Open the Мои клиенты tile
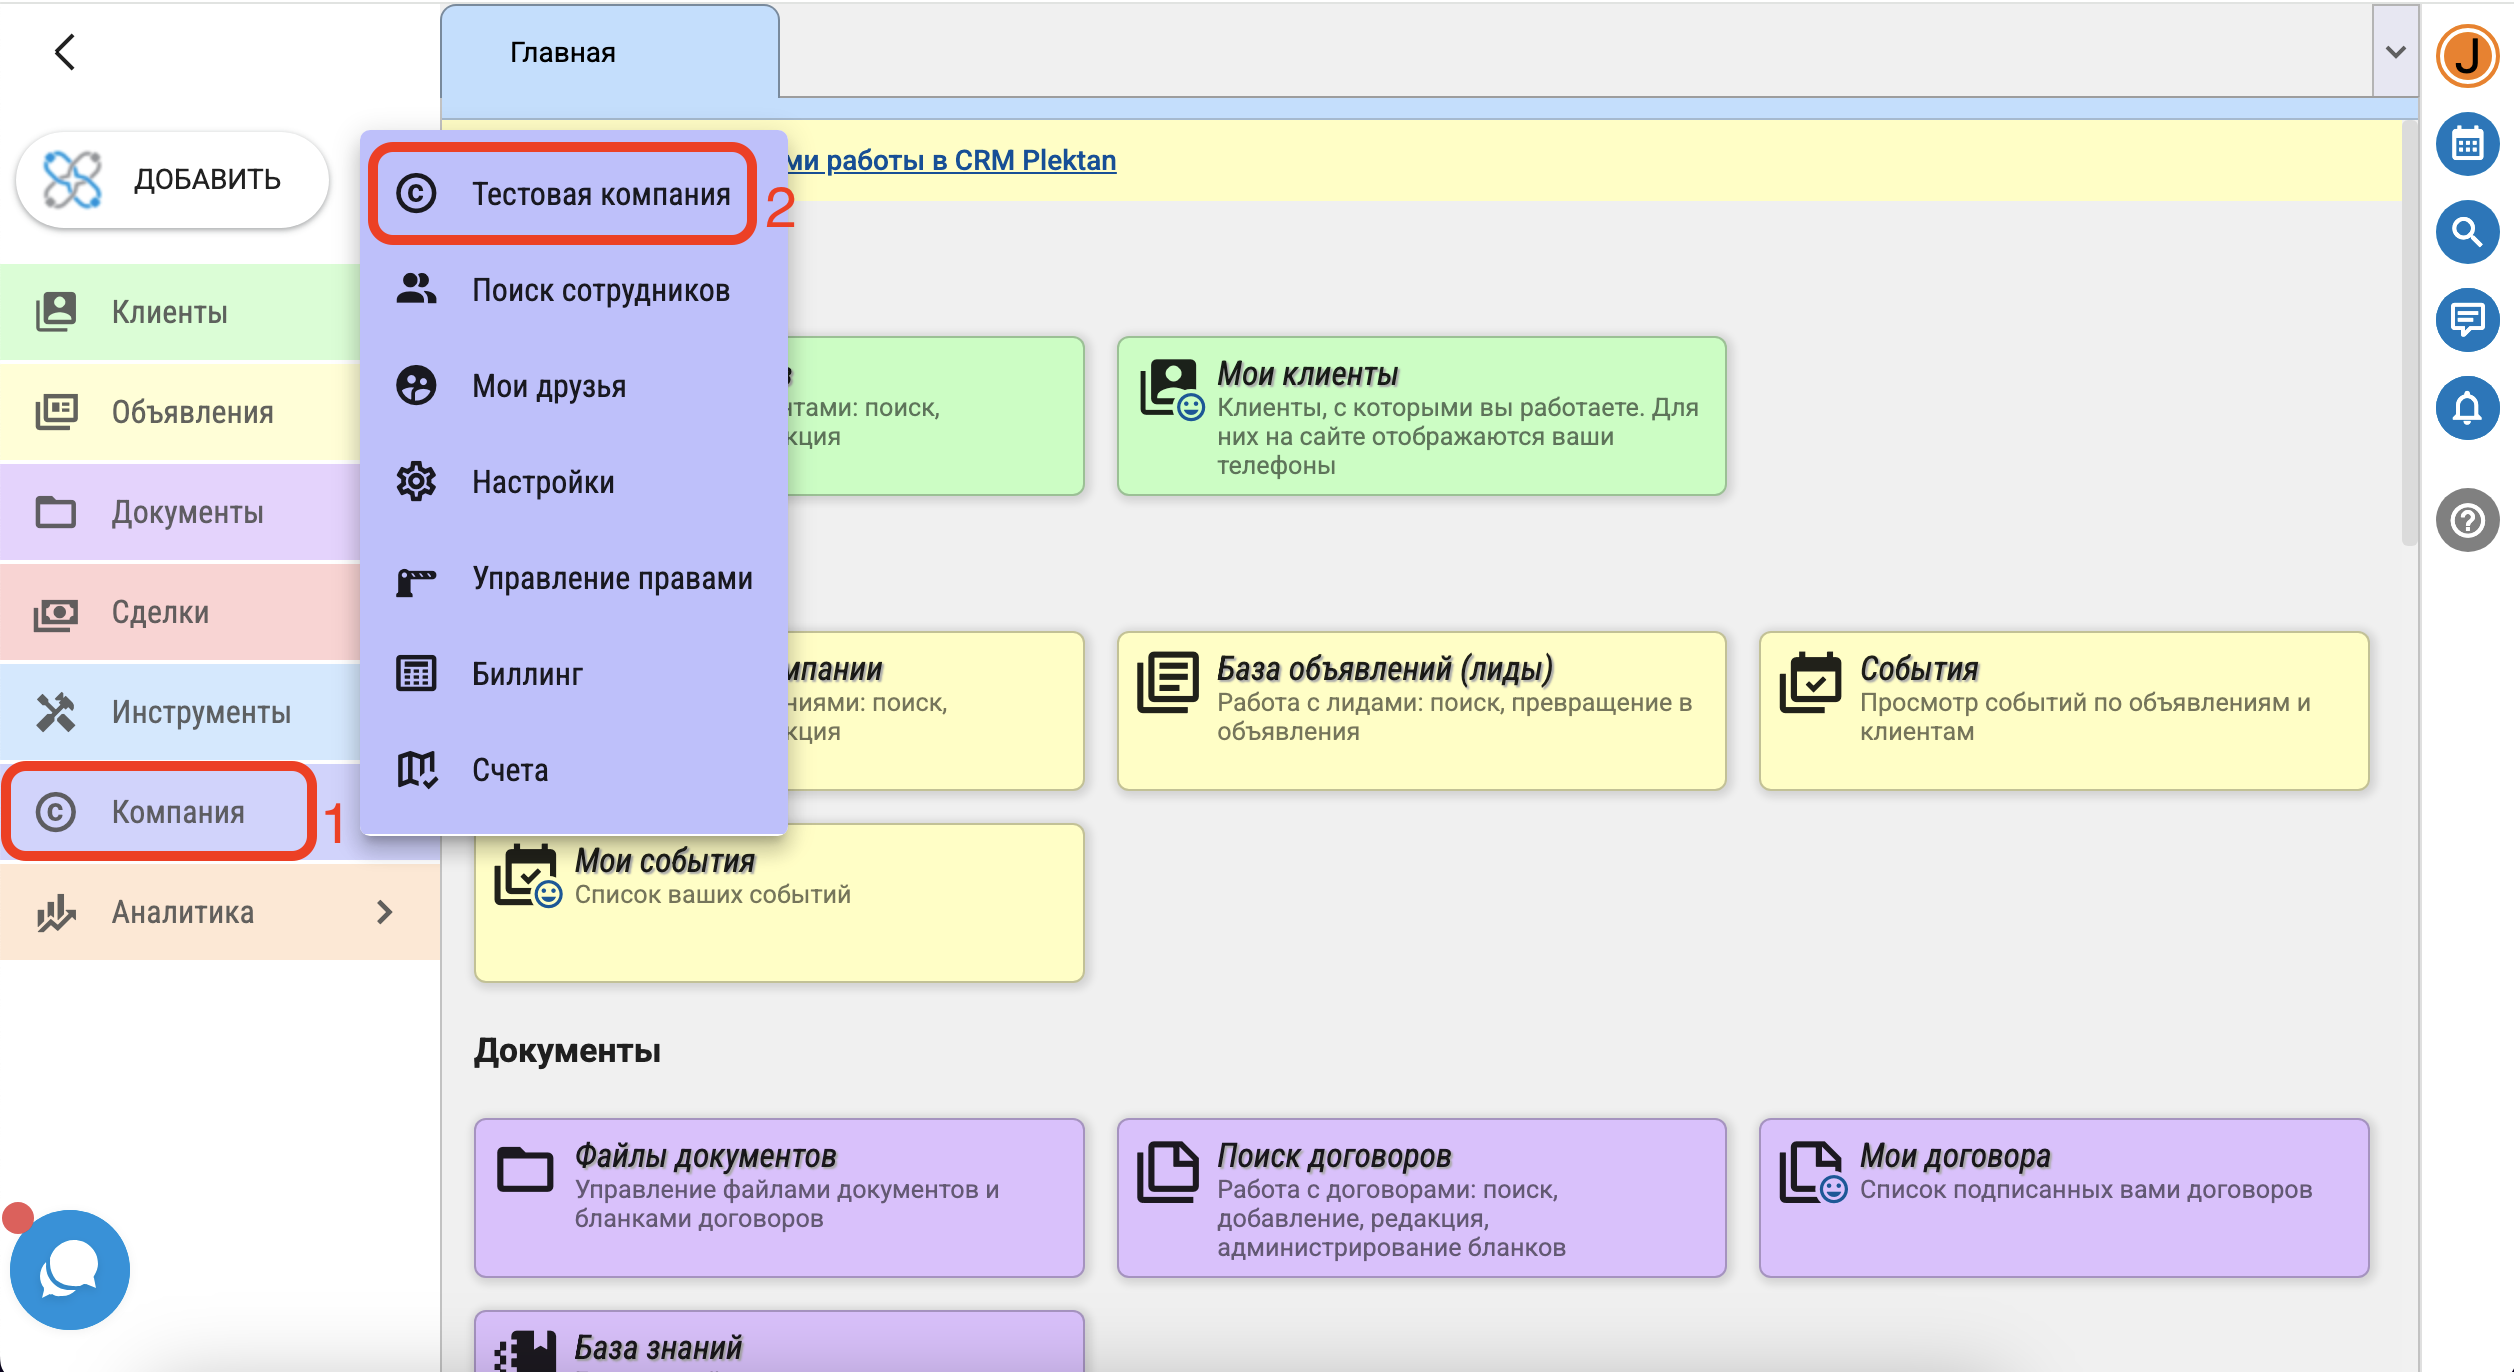Viewport: 2514px width, 1372px height. (x=1420, y=416)
